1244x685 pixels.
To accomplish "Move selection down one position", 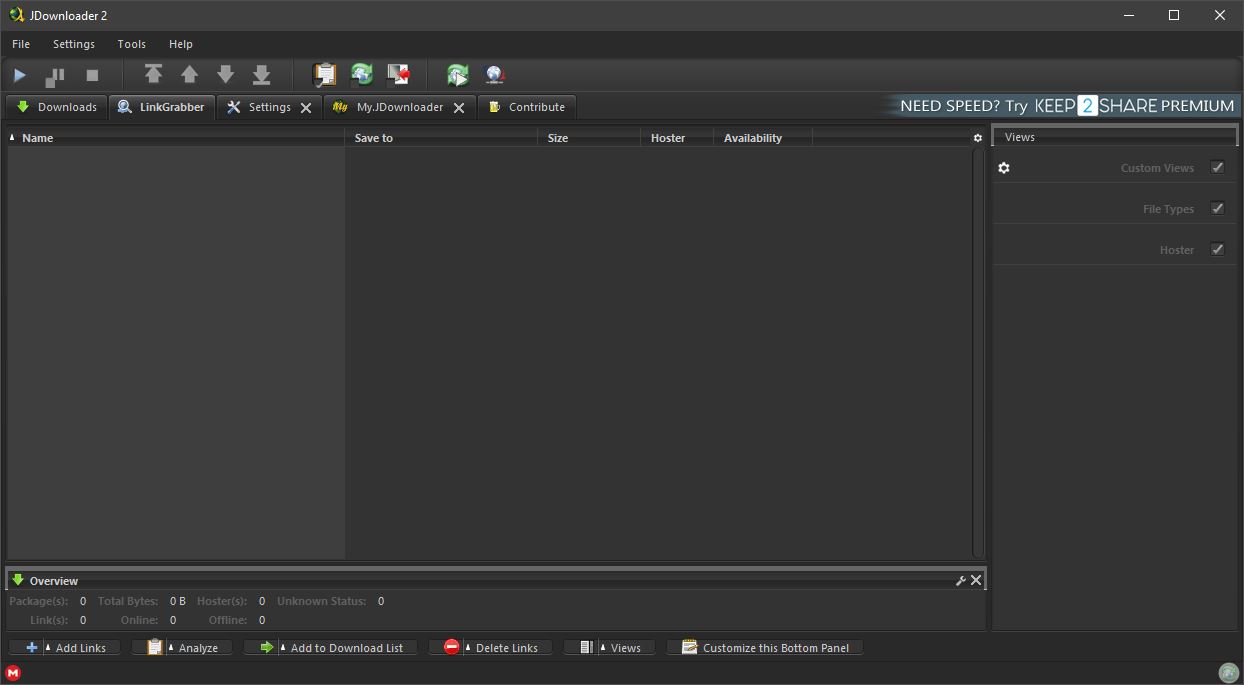I will [226, 74].
